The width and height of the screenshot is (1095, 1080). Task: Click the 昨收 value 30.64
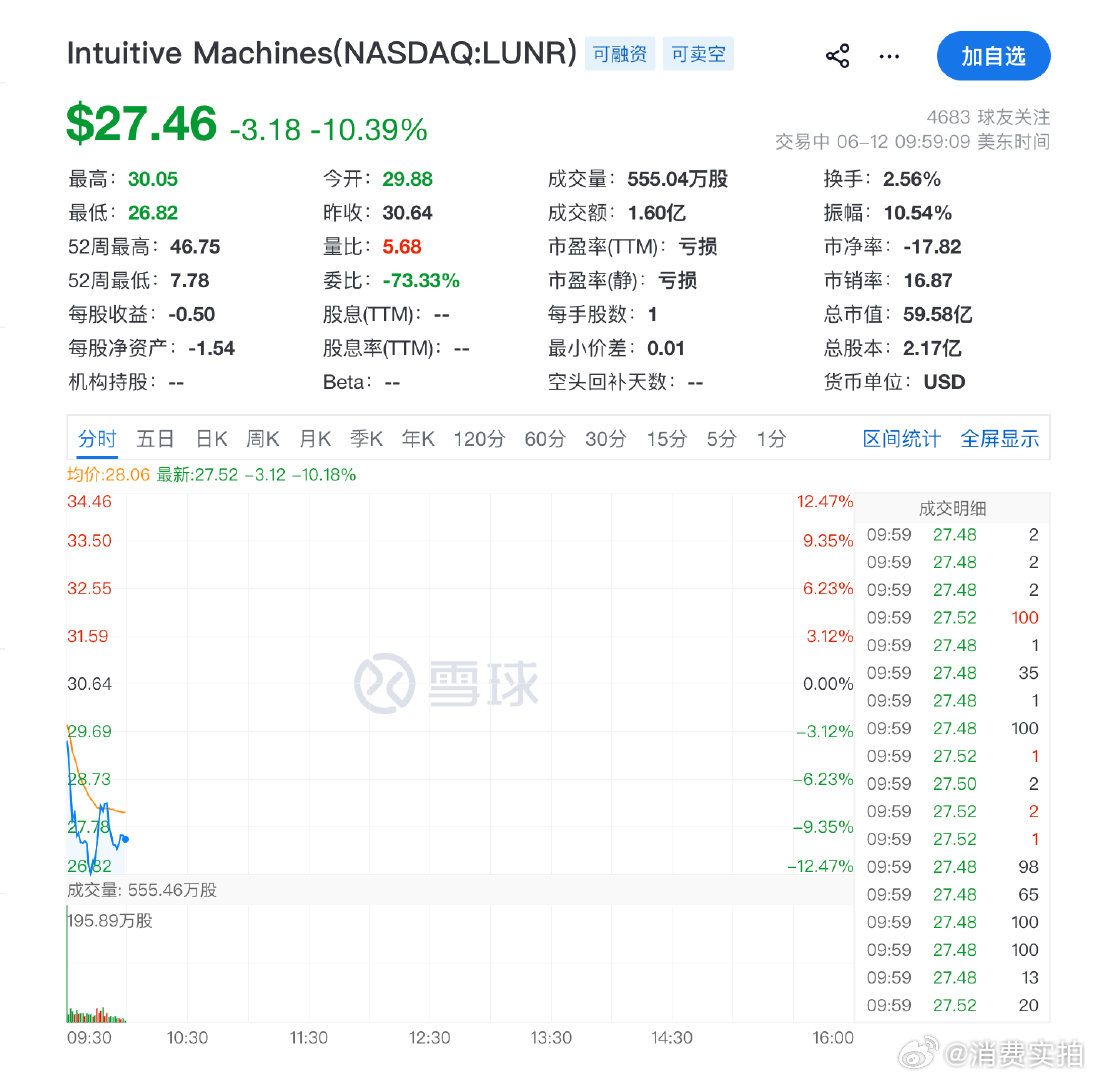(x=408, y=213)
